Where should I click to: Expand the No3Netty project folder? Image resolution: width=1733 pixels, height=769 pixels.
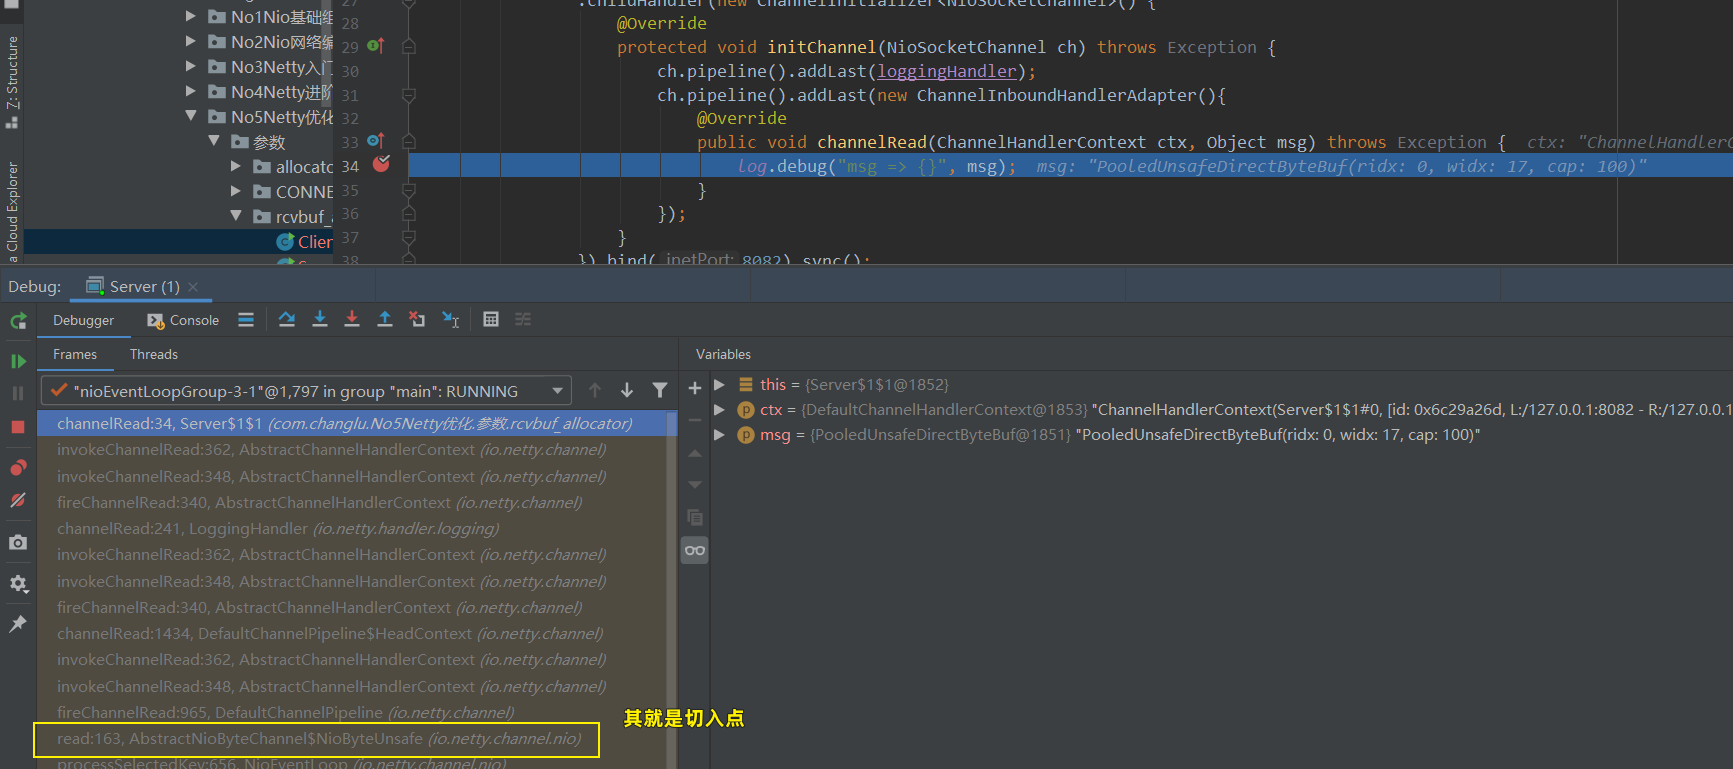[x=191, y=66]
